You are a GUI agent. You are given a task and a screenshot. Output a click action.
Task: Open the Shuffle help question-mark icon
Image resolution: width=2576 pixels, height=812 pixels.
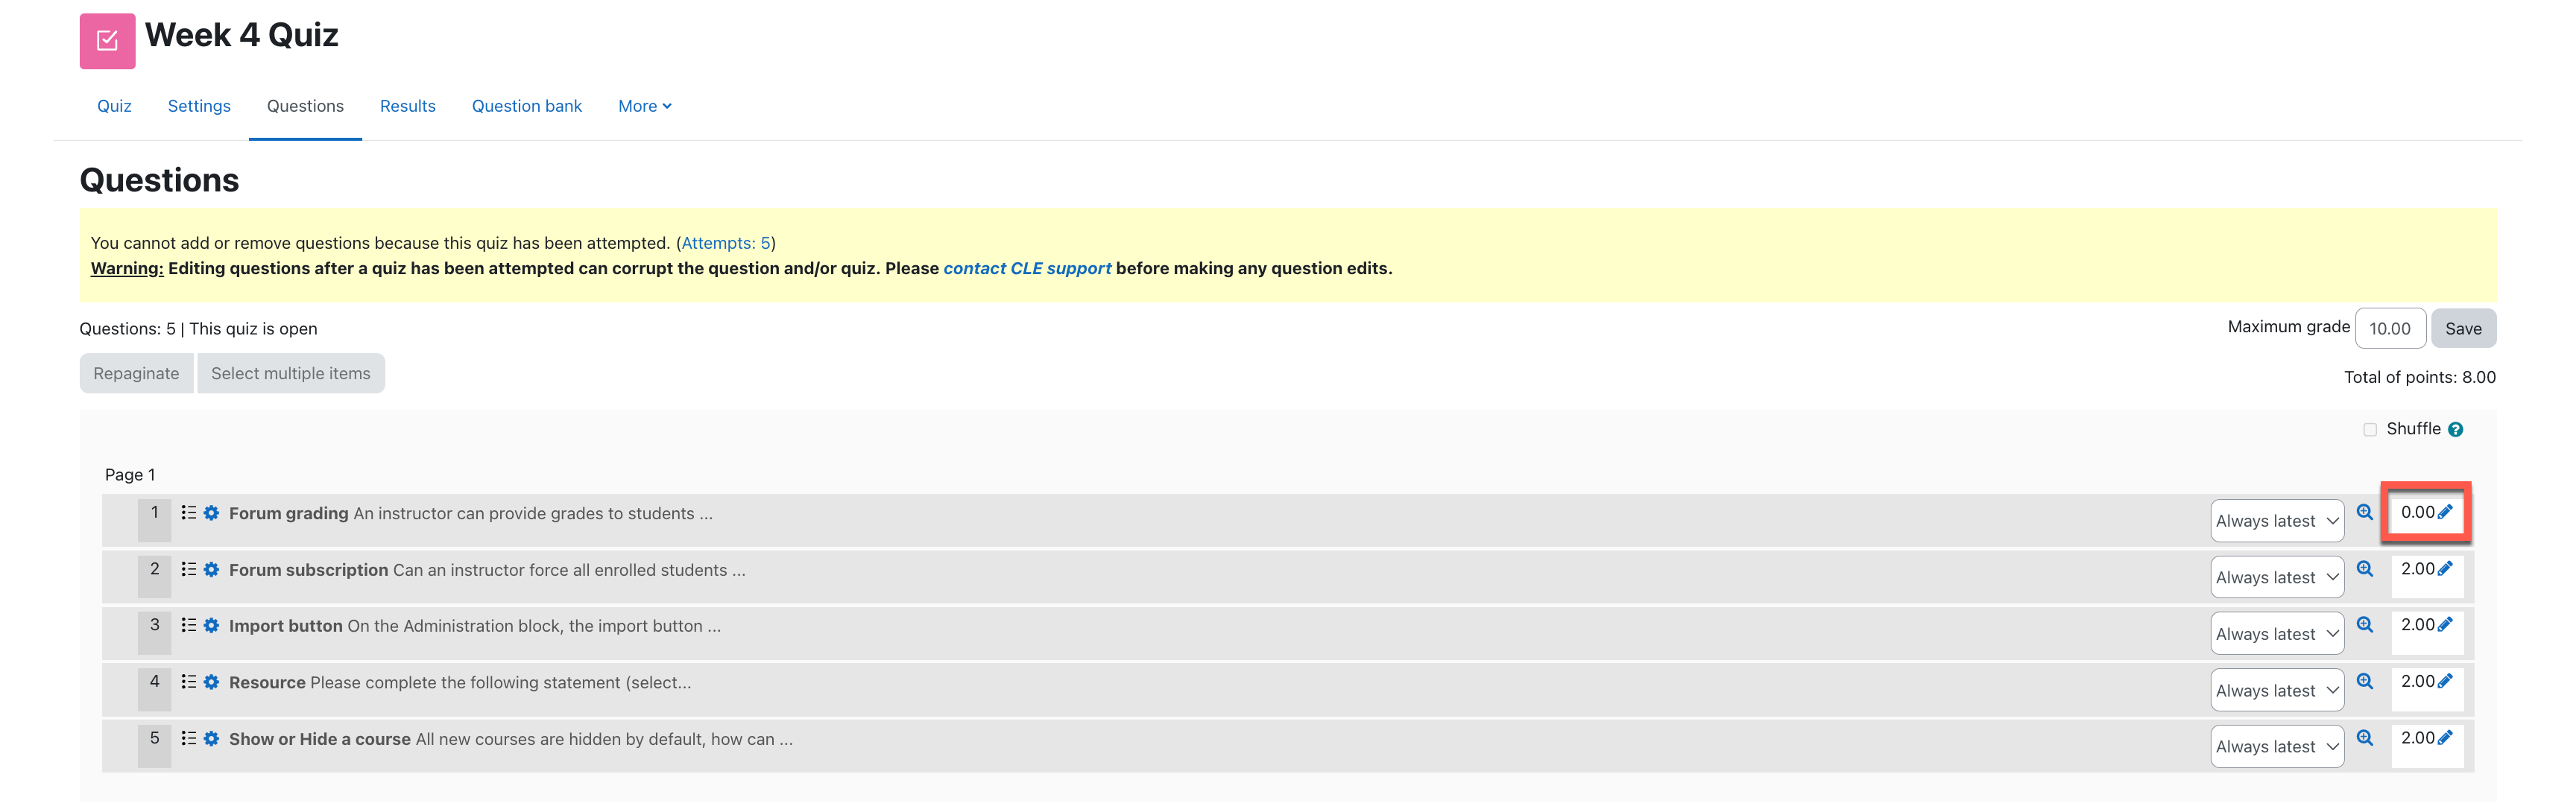(2455, 429)
